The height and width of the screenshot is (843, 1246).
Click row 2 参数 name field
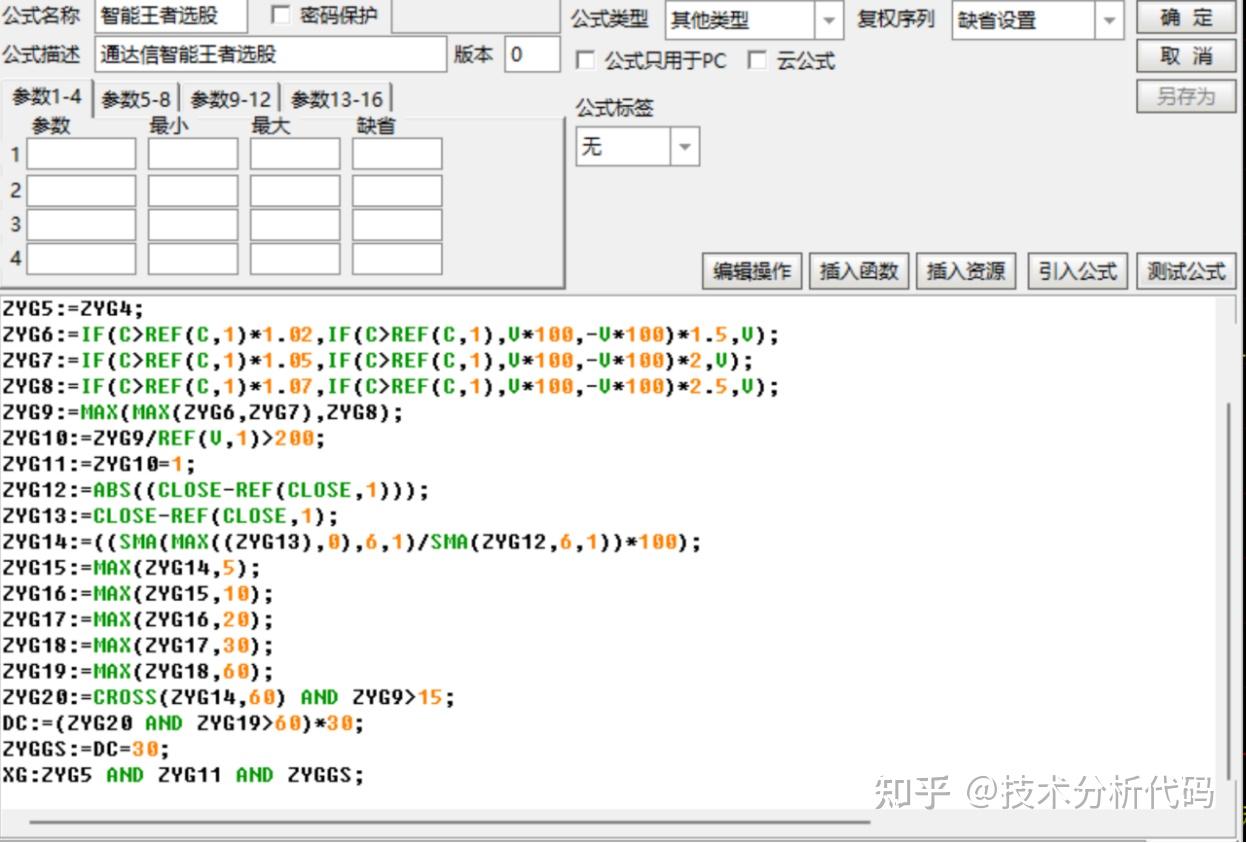pos(81,191)
